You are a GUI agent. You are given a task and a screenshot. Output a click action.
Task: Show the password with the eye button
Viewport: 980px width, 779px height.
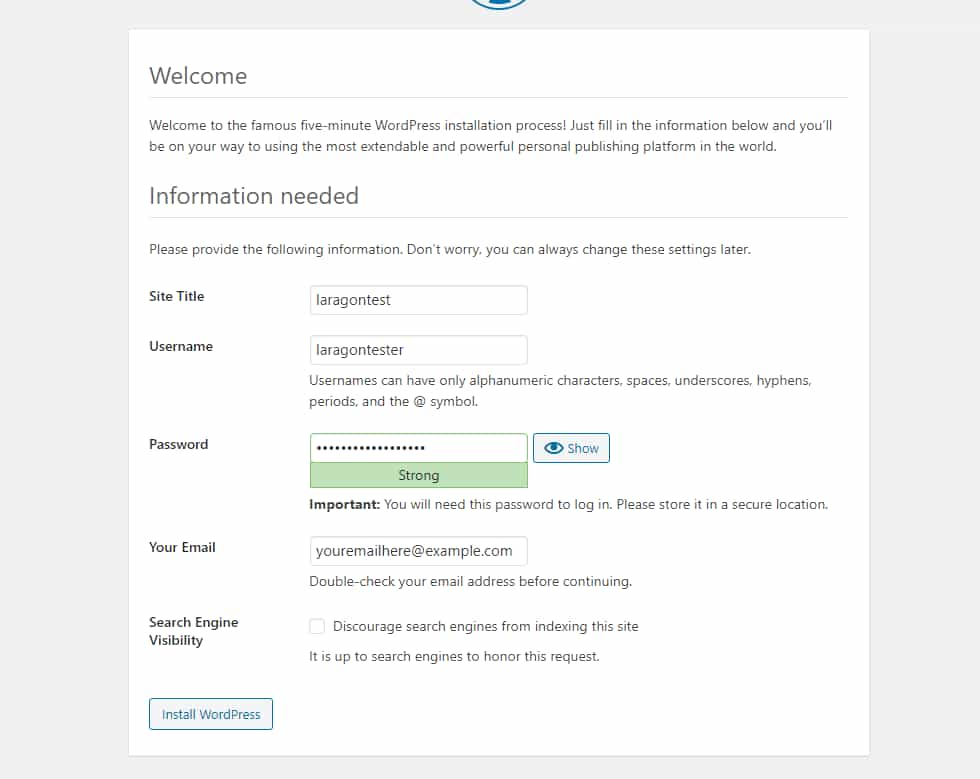[571, 448]
